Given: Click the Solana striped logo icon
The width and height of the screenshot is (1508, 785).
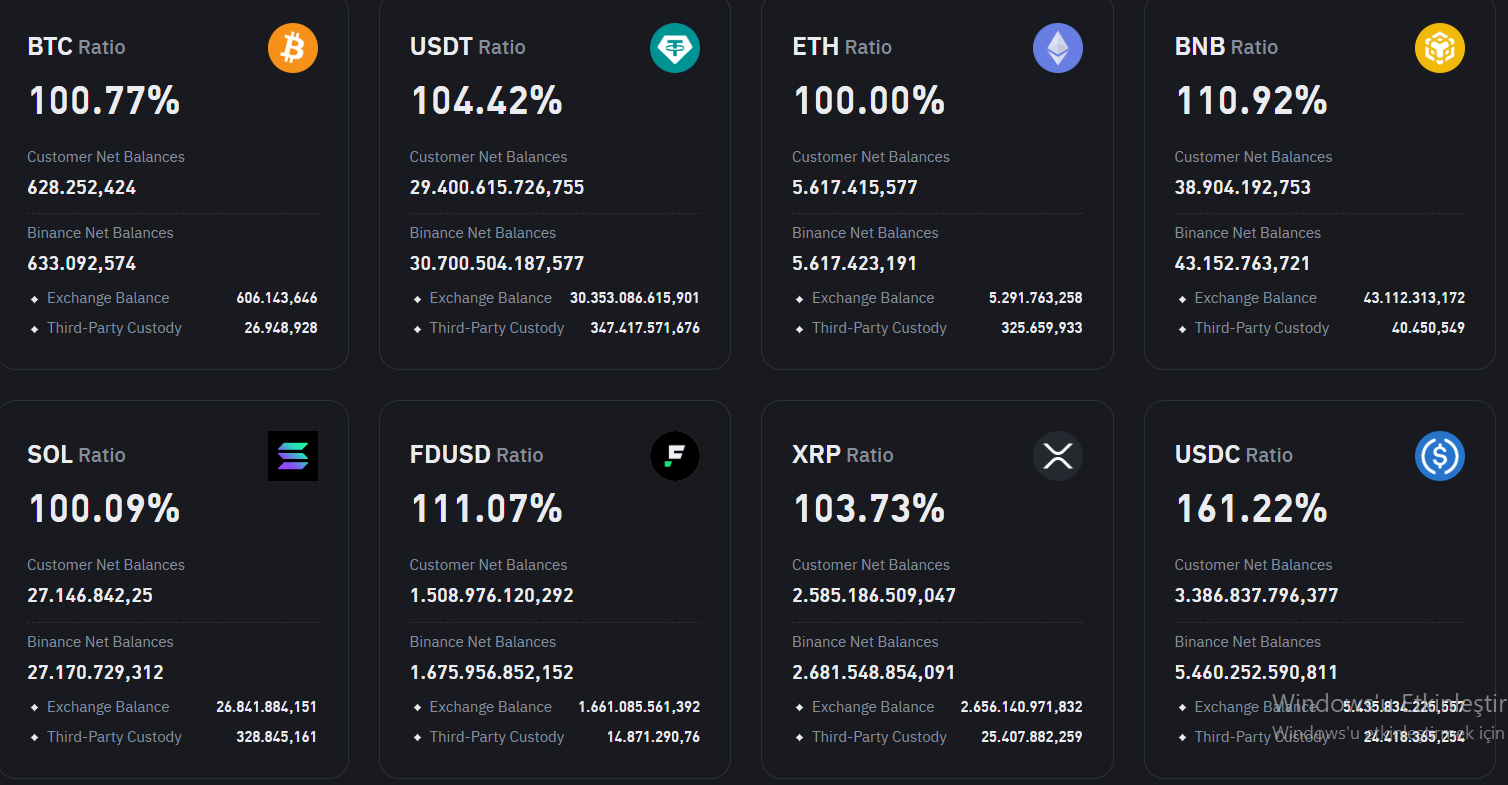Looking at the screenshot, I should pyautogui.click(x=293, y=456).
